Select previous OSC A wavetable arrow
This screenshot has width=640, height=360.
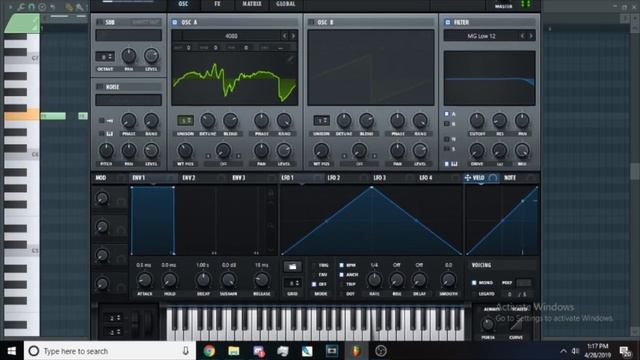point(285,36)
